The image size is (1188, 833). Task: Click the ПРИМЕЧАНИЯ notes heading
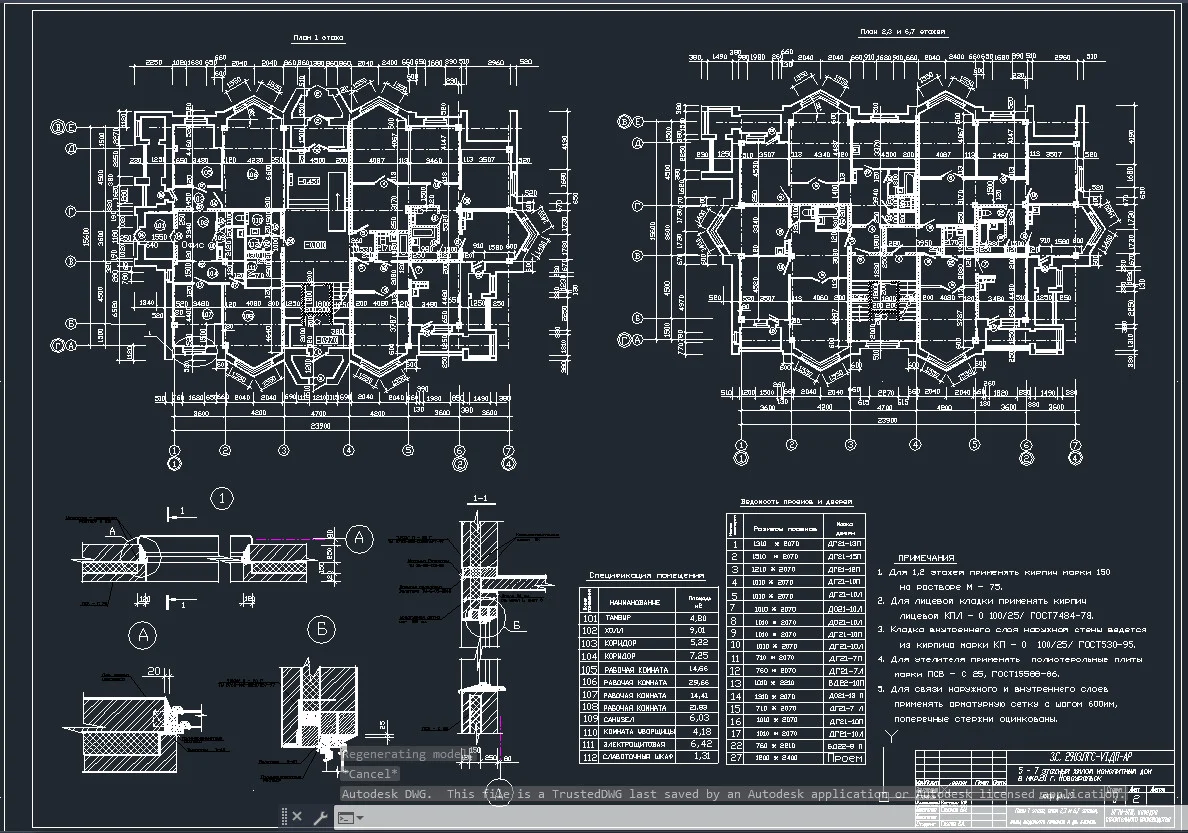[x=926, y=558]
